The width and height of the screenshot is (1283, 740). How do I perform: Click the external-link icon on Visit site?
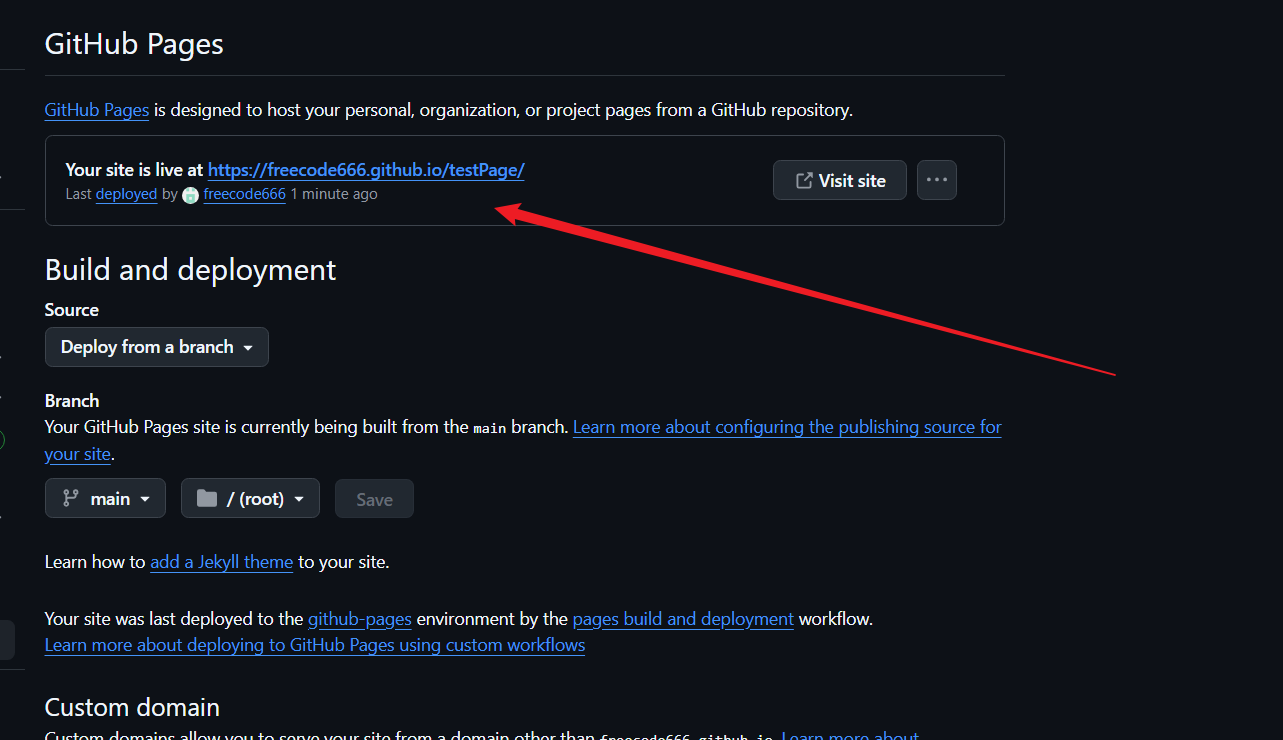tap(803, 180)
